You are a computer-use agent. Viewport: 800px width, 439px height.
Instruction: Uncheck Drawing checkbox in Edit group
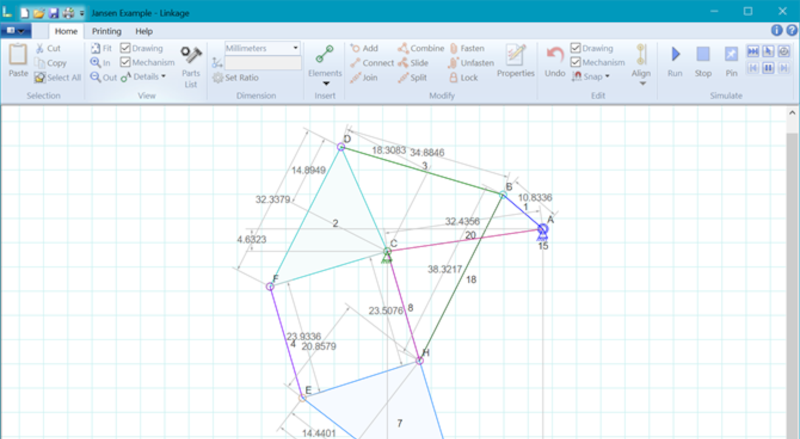coord(576,48)
